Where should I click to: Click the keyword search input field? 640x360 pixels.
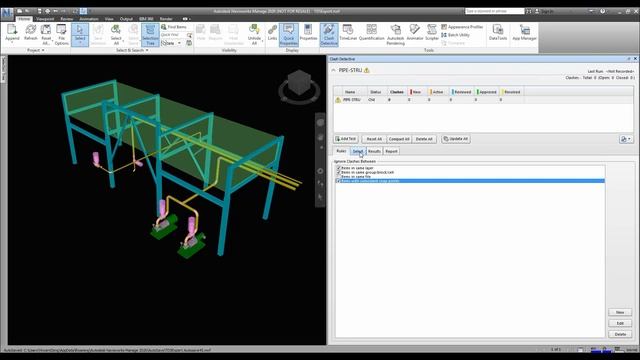click(x=495, y=11)
